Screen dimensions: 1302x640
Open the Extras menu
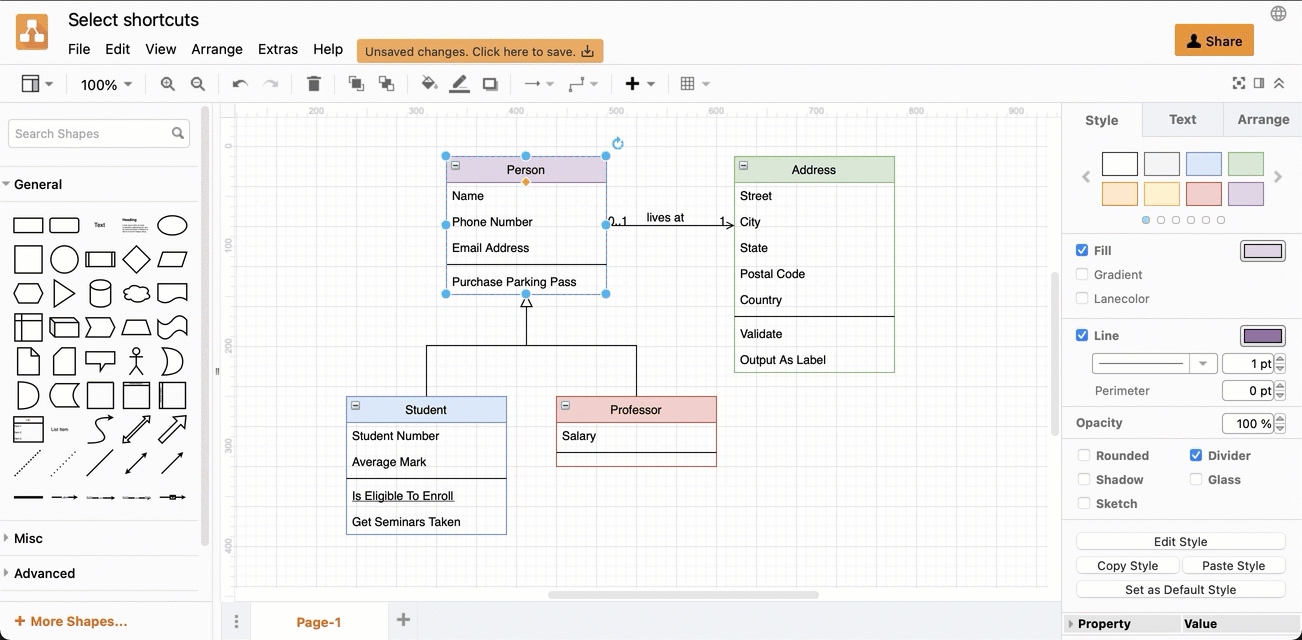pyautogui.click(x=277, y=48)
